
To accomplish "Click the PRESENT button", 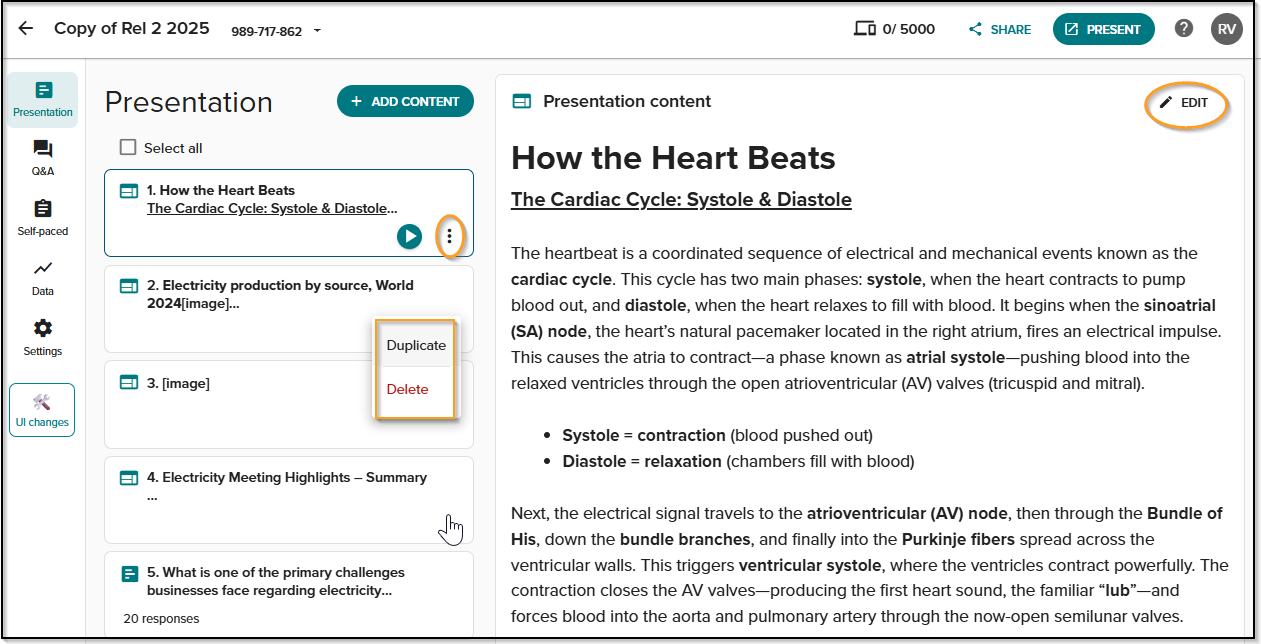I will [x=1103, y=29].
